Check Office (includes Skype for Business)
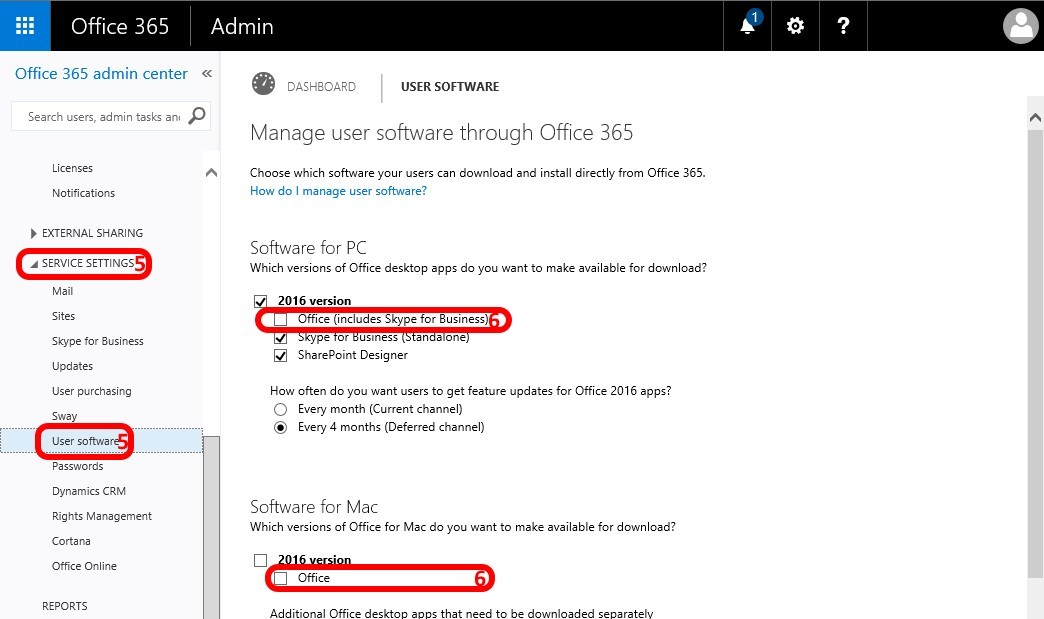This screenshot has width=1044, height=619. (x=280, y=320)
